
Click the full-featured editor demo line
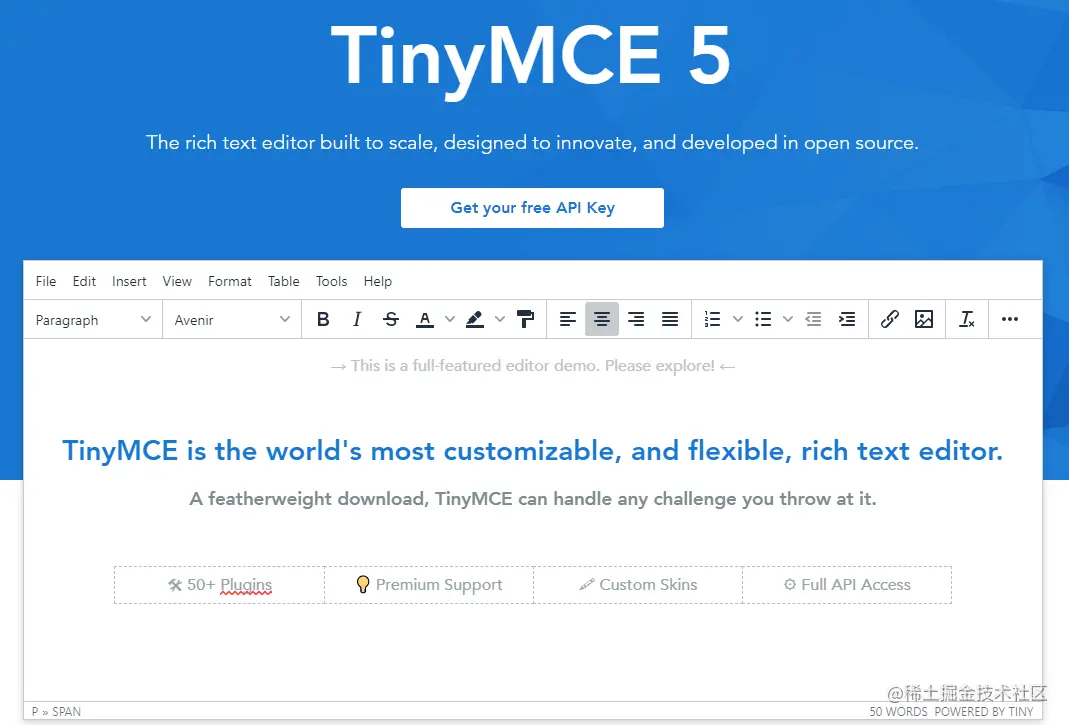pos(532,366)
